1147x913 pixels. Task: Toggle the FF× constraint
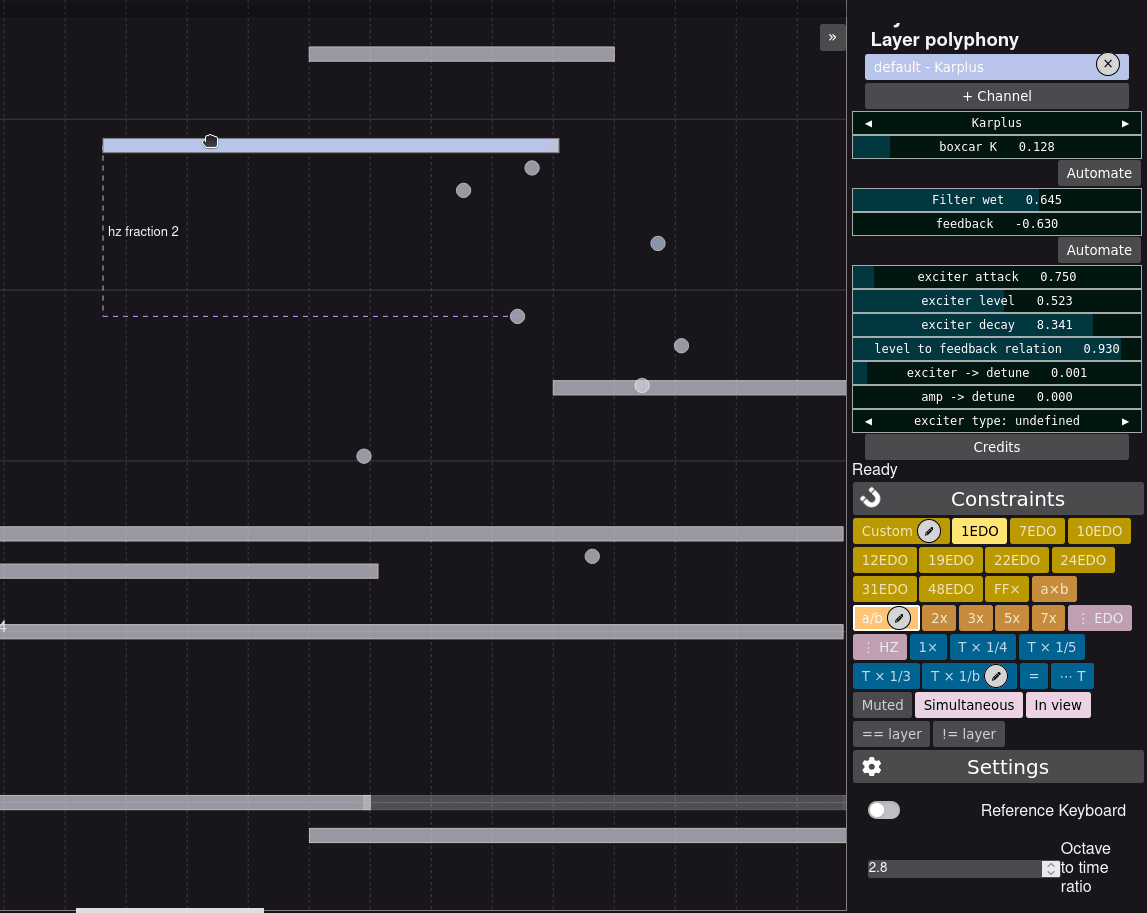pos(1007,589)
